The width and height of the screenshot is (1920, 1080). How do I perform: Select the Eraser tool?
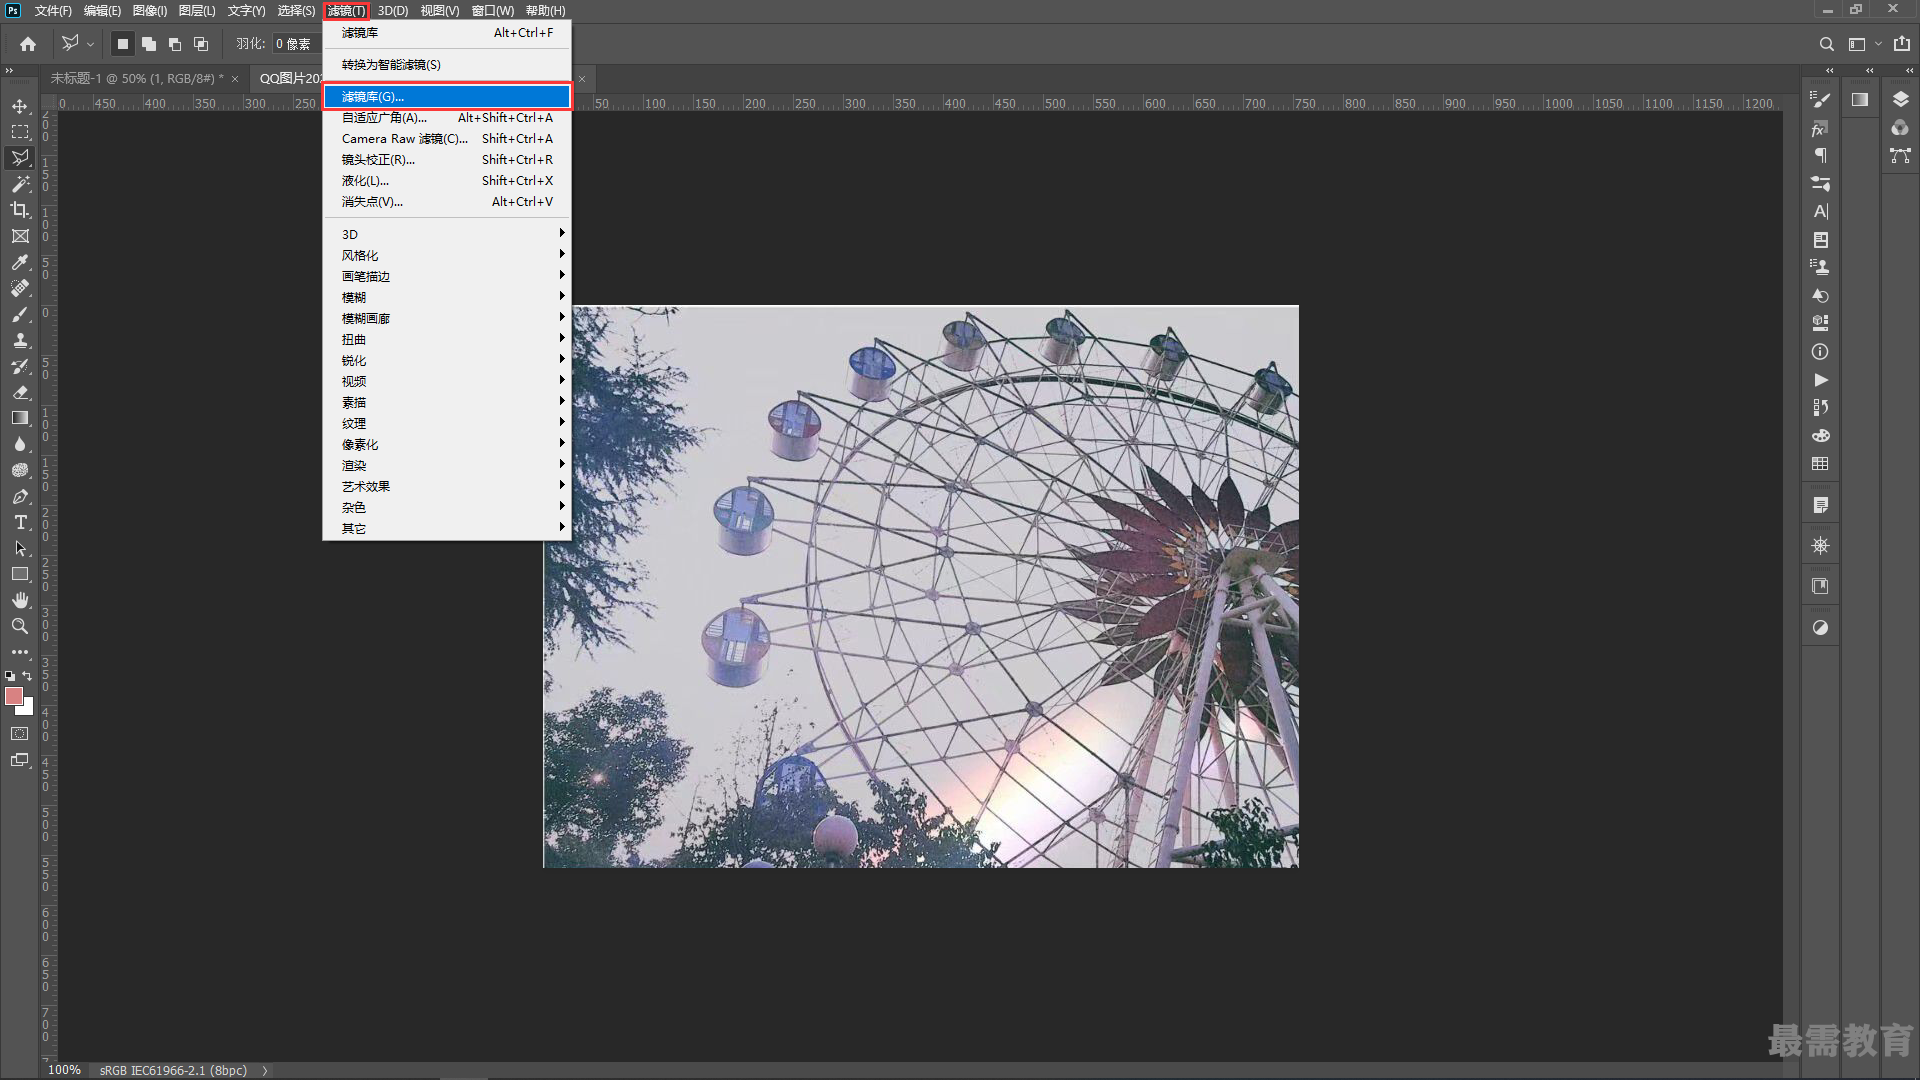click(20, 392)
